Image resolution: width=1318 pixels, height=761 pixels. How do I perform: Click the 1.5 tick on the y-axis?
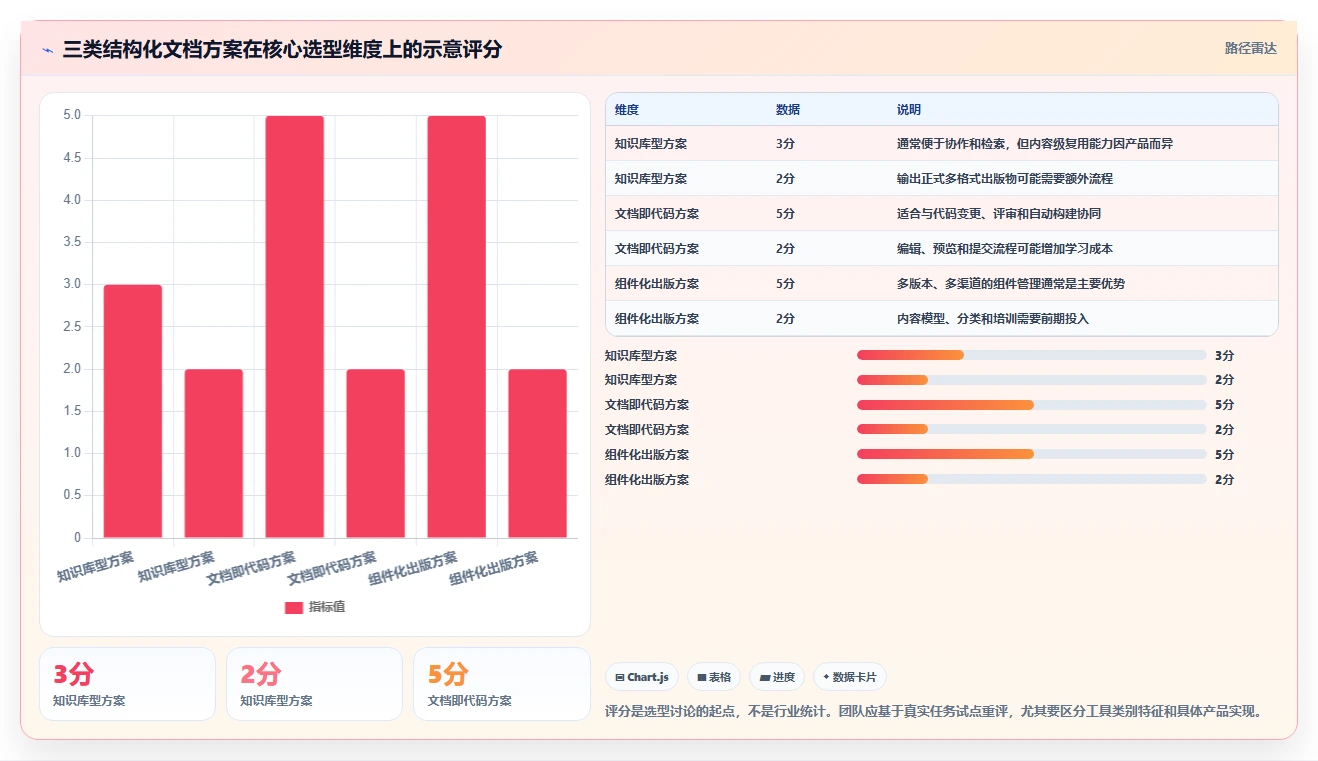[72, 411]
